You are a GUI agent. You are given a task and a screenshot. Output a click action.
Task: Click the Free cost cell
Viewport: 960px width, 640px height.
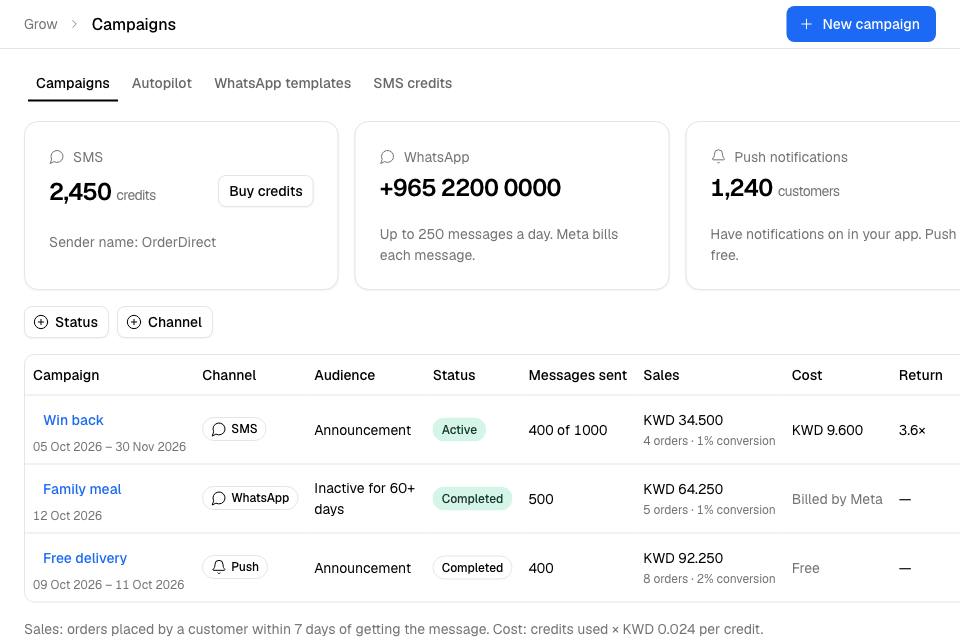pyautogui.click(x=805, y=568)
